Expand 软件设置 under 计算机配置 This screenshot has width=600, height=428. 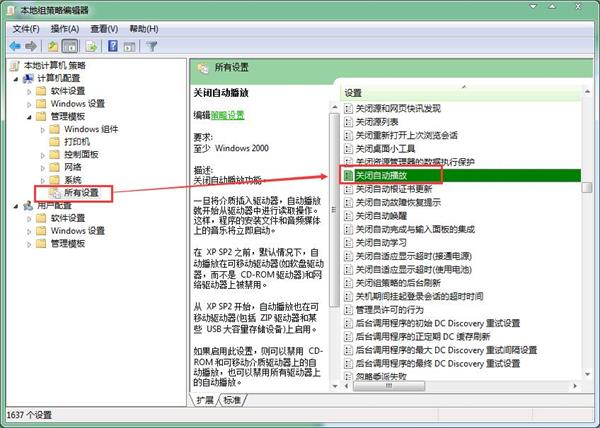click(x=29, y=92)
